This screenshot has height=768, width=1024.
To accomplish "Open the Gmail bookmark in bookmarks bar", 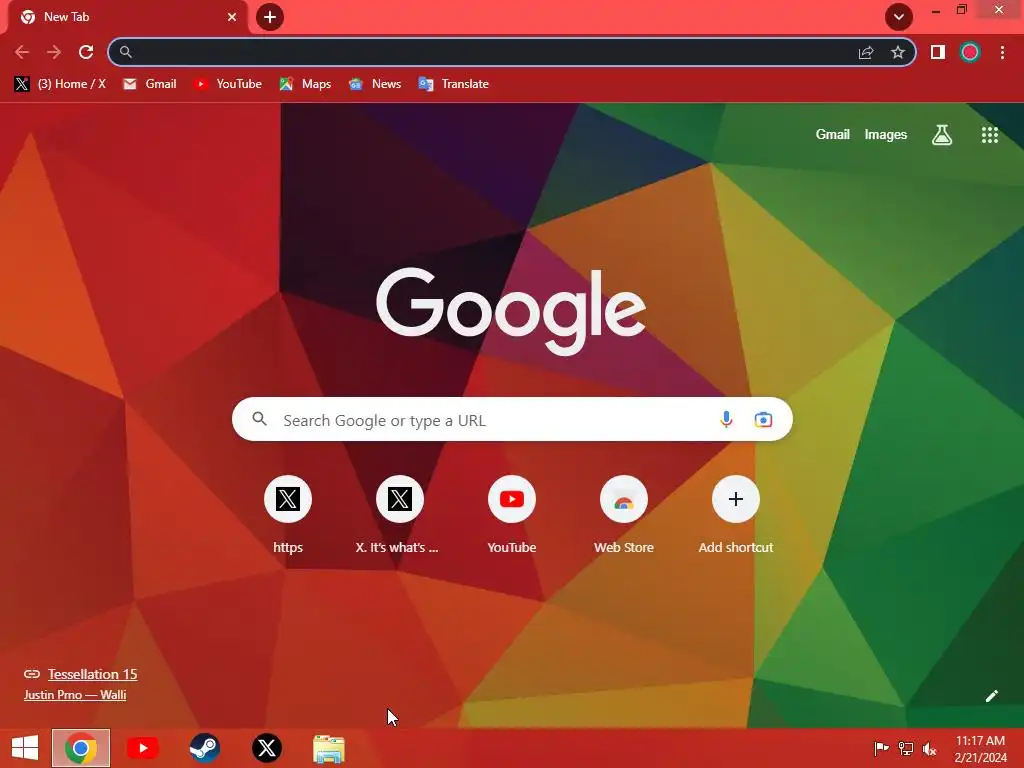I will tap(150, 84).
